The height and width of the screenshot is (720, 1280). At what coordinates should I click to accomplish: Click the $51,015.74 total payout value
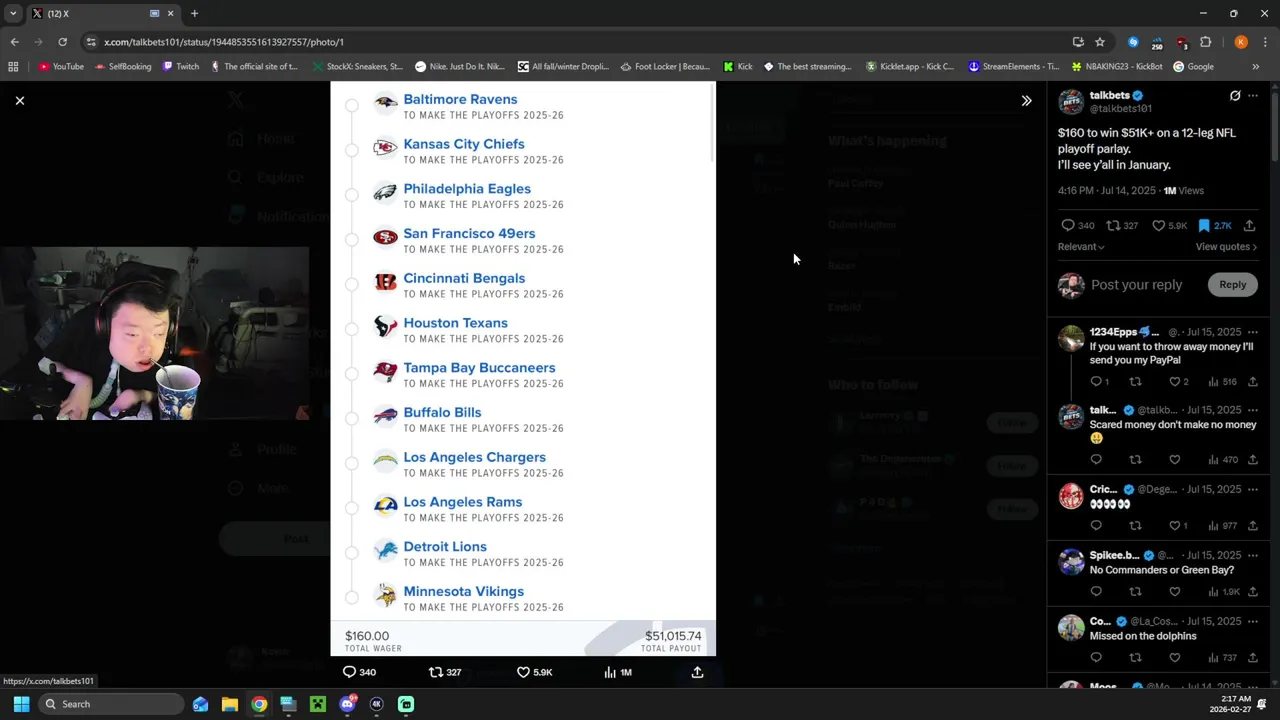(673, 636)
